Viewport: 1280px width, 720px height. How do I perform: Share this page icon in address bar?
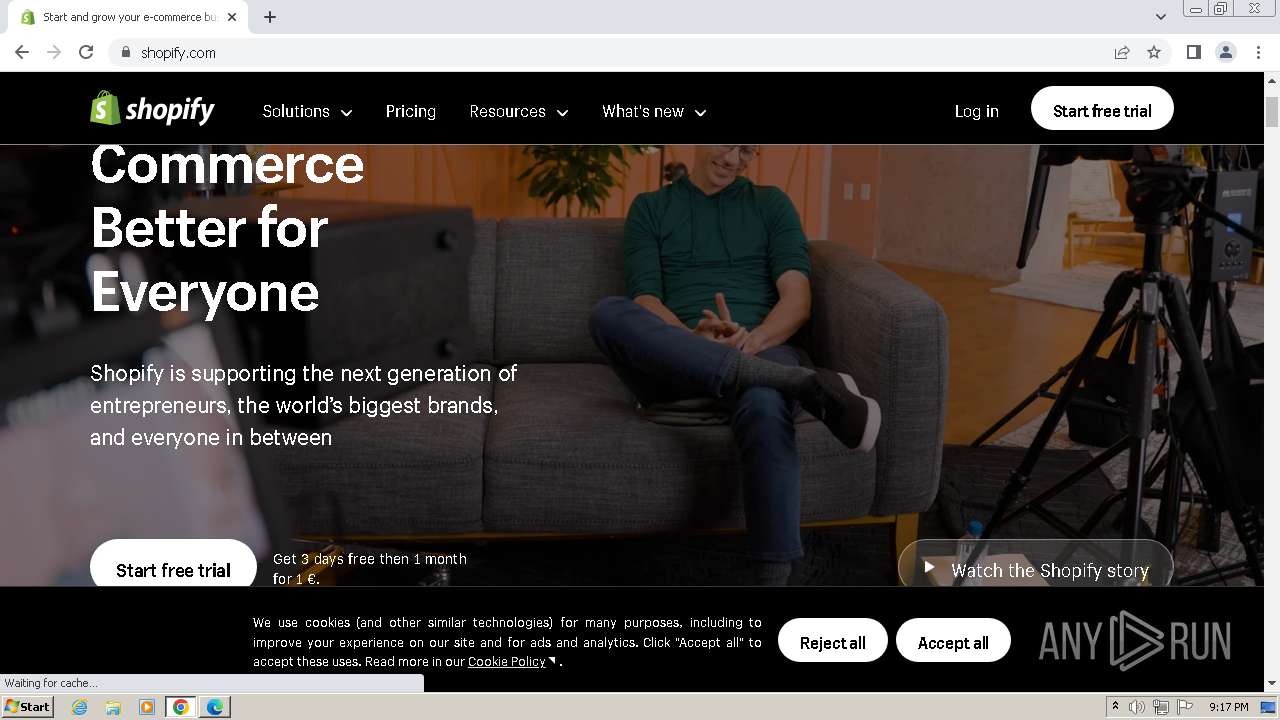[x=1122, y=52]
